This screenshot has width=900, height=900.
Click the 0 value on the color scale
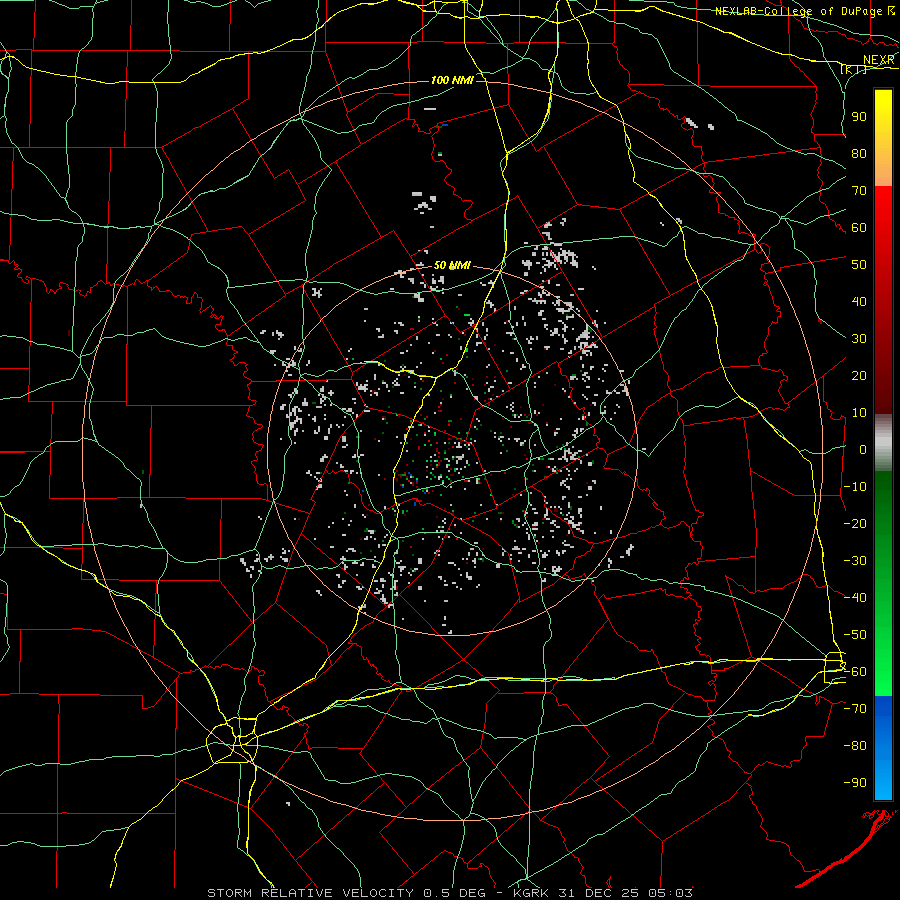(863, 449)
